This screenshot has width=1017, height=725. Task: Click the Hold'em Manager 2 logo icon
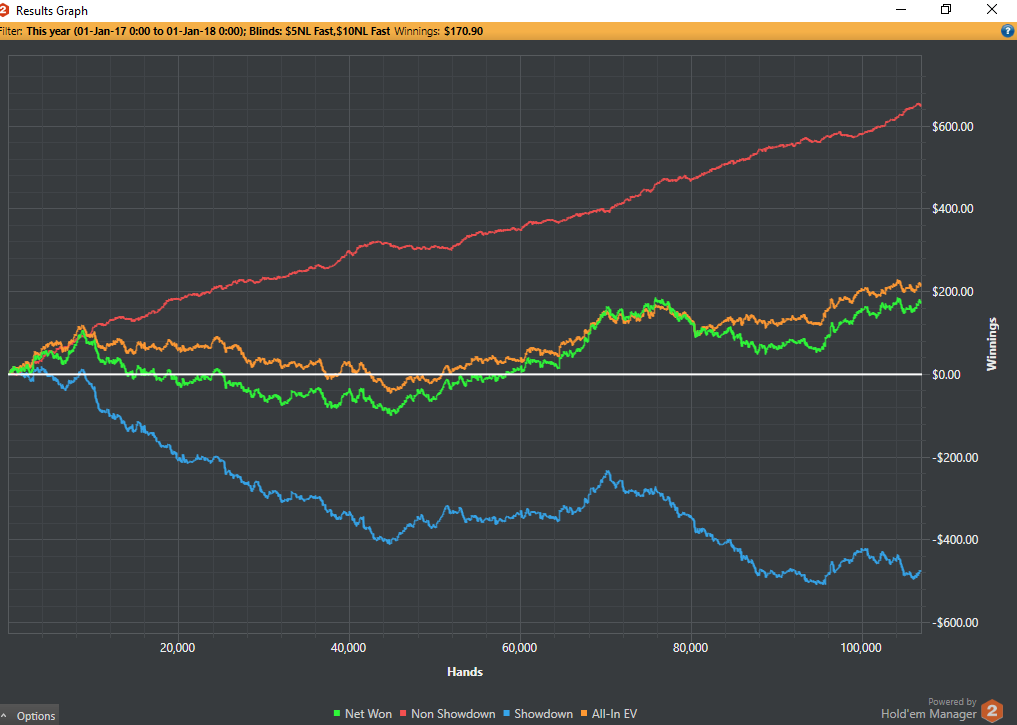pos(992,711)
